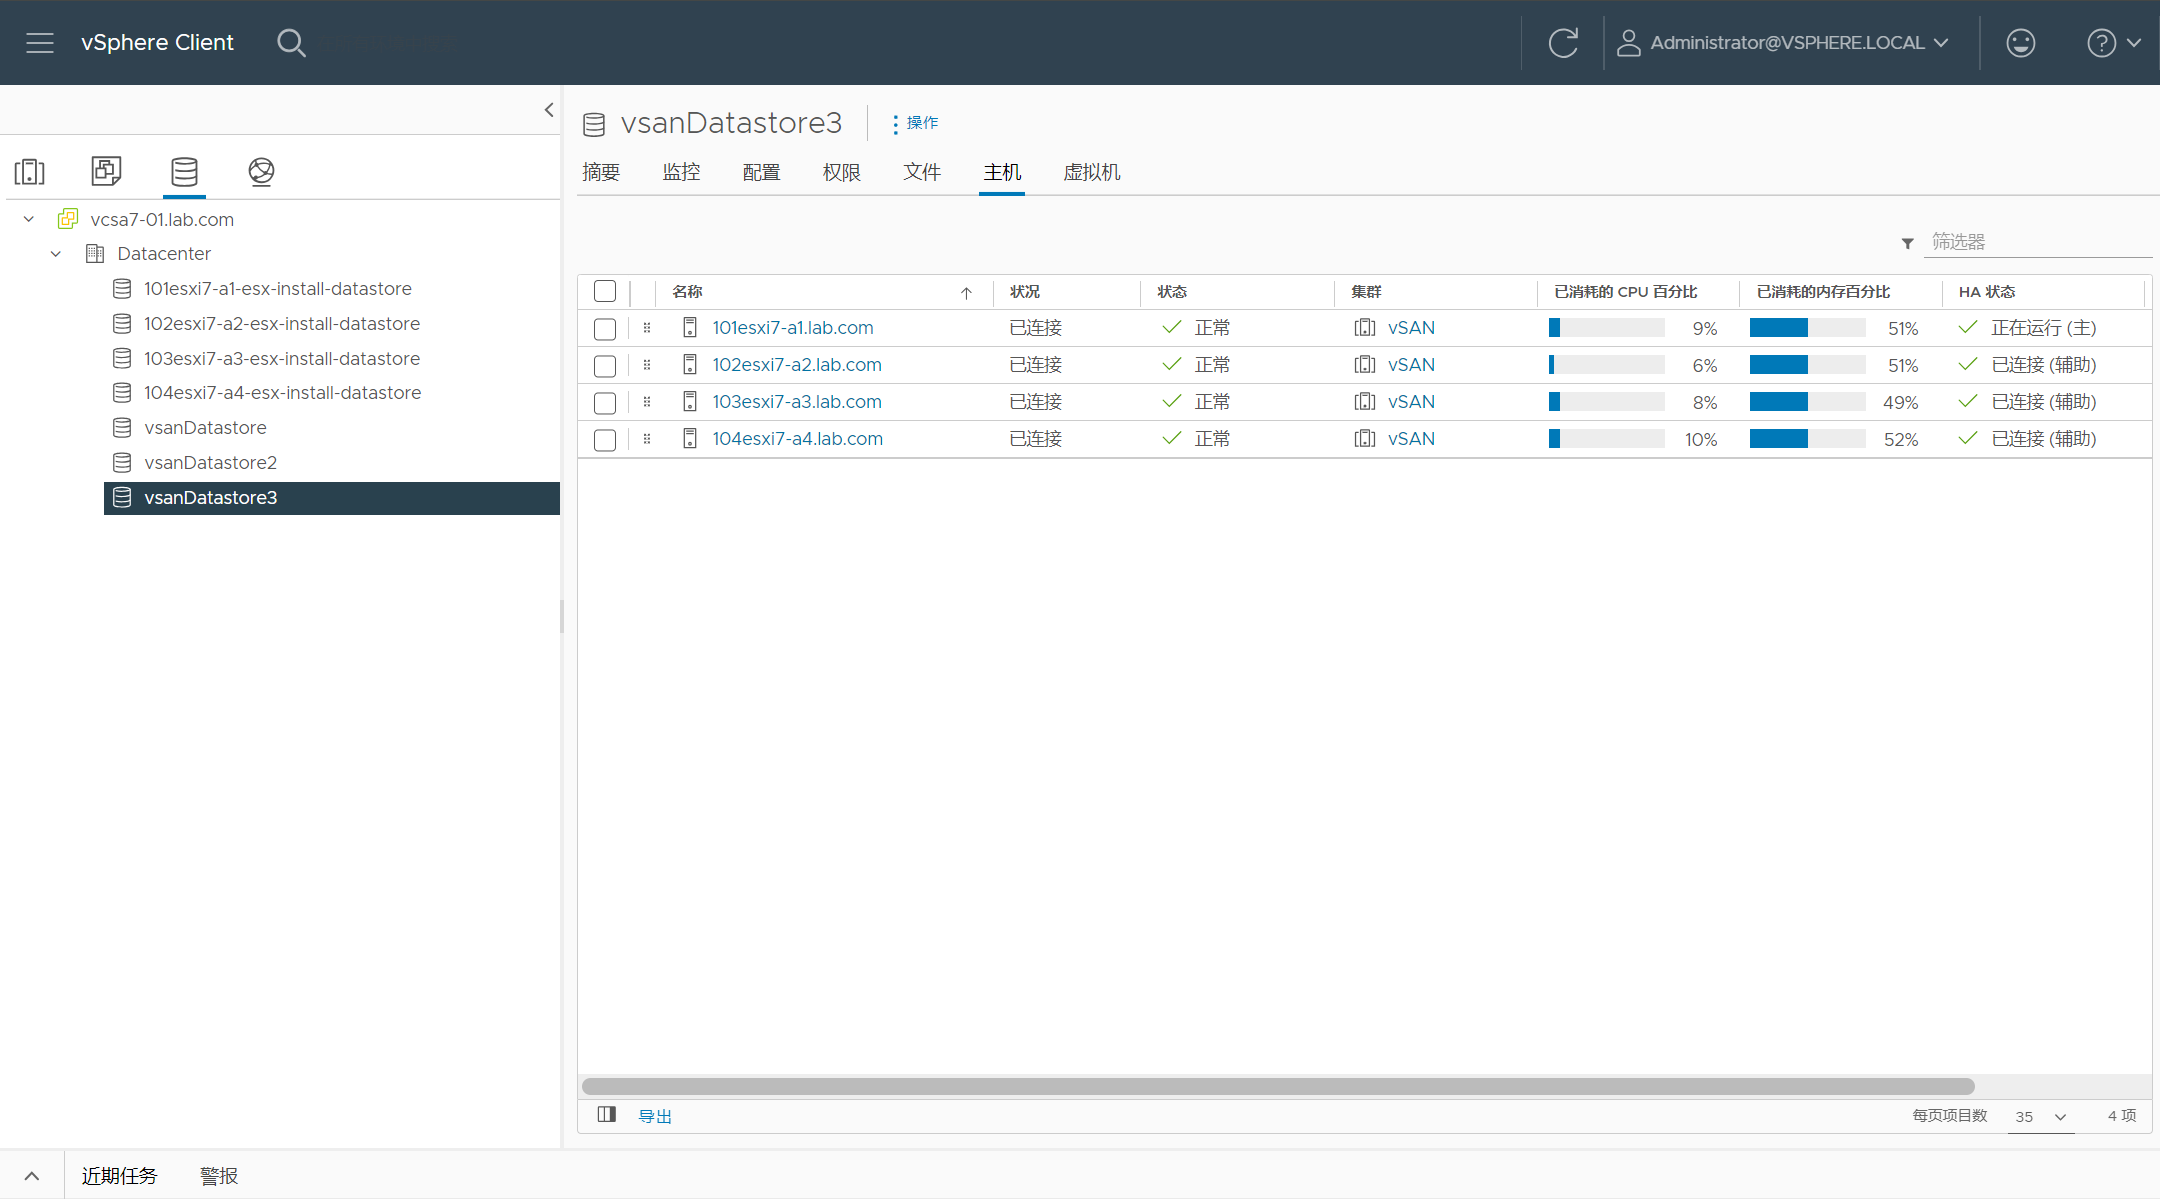Image resolution: width=2160 pixels, height=1199 pixels.
Task: Open the help question mark menu
Action: pos(2113,43)
